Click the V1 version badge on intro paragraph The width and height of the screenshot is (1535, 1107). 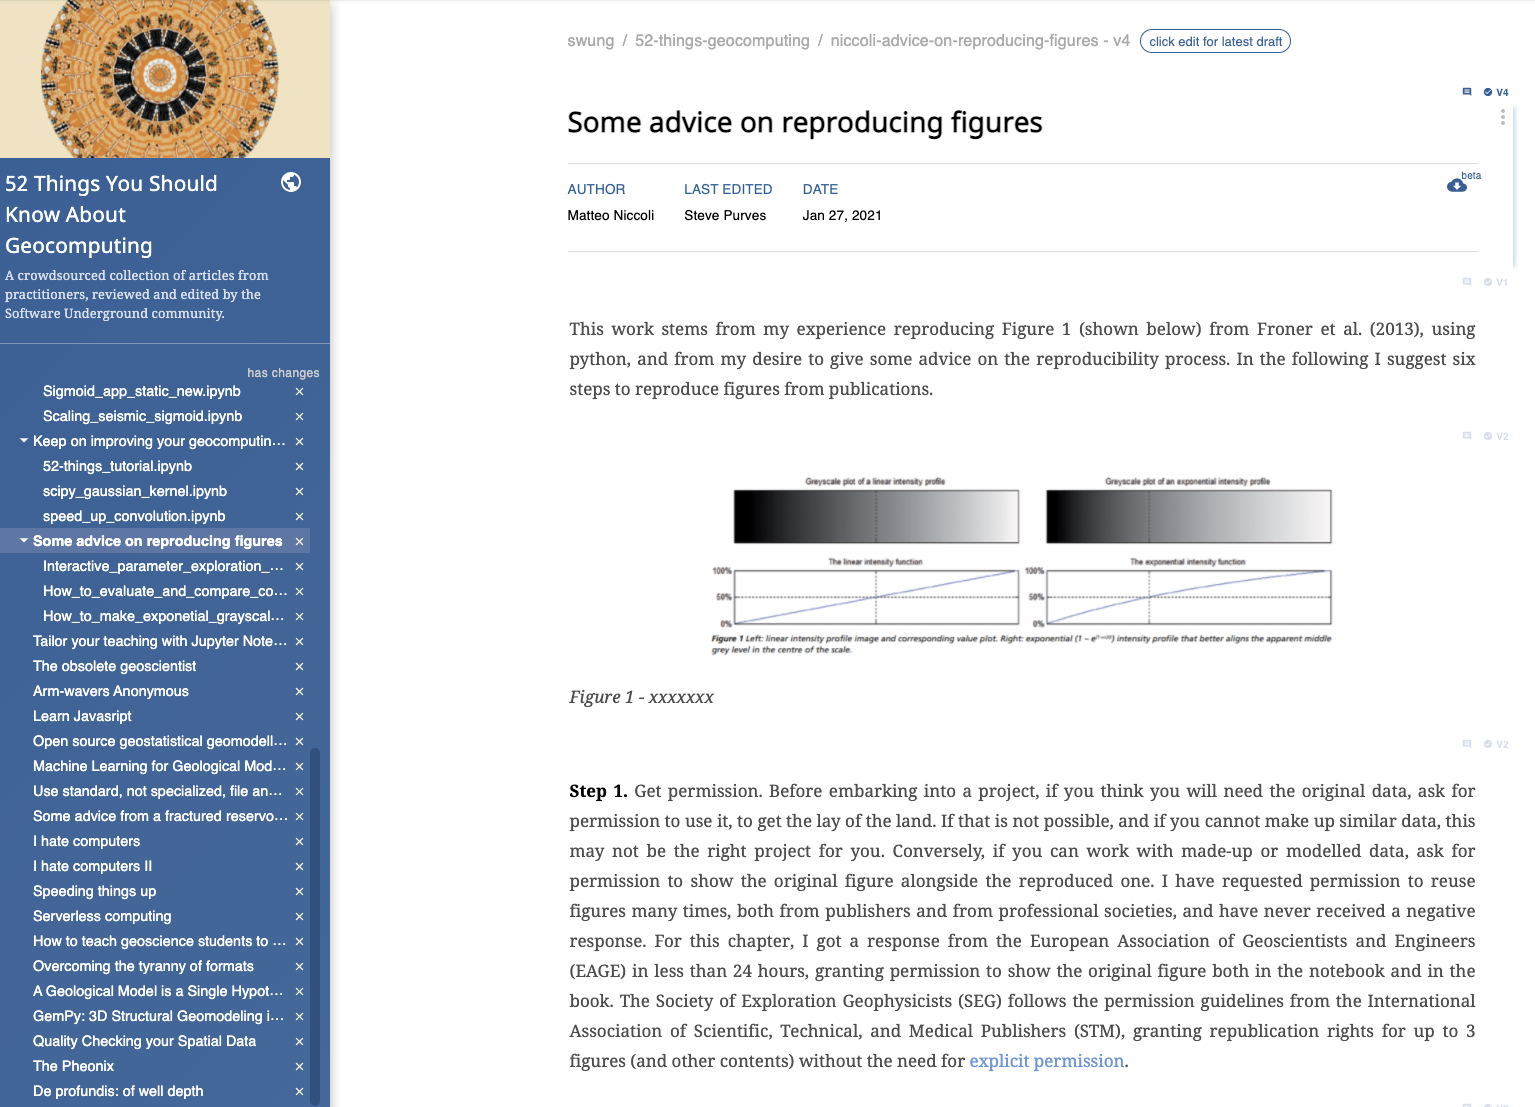(x=1496, y=282)
